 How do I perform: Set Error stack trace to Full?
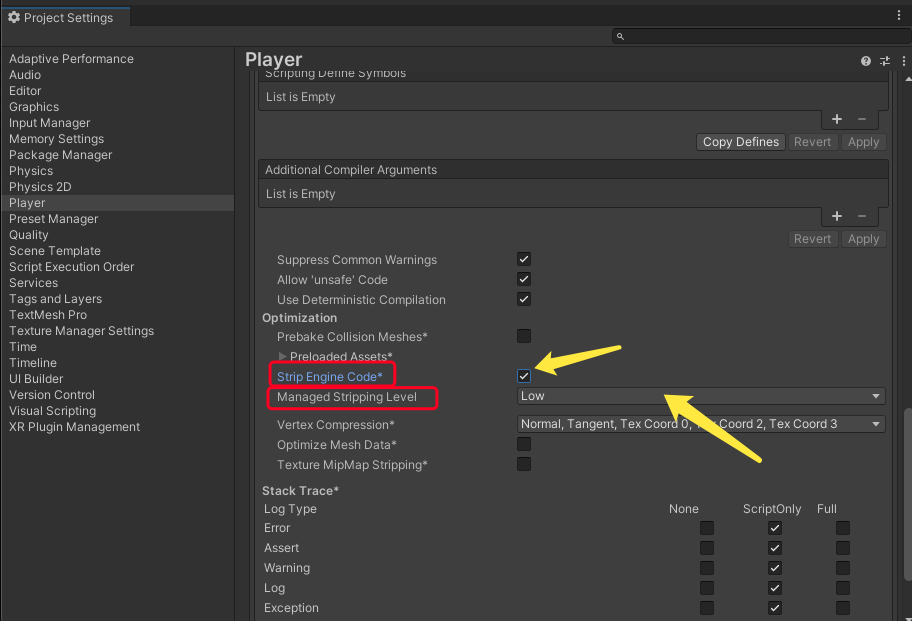point(843,528)
